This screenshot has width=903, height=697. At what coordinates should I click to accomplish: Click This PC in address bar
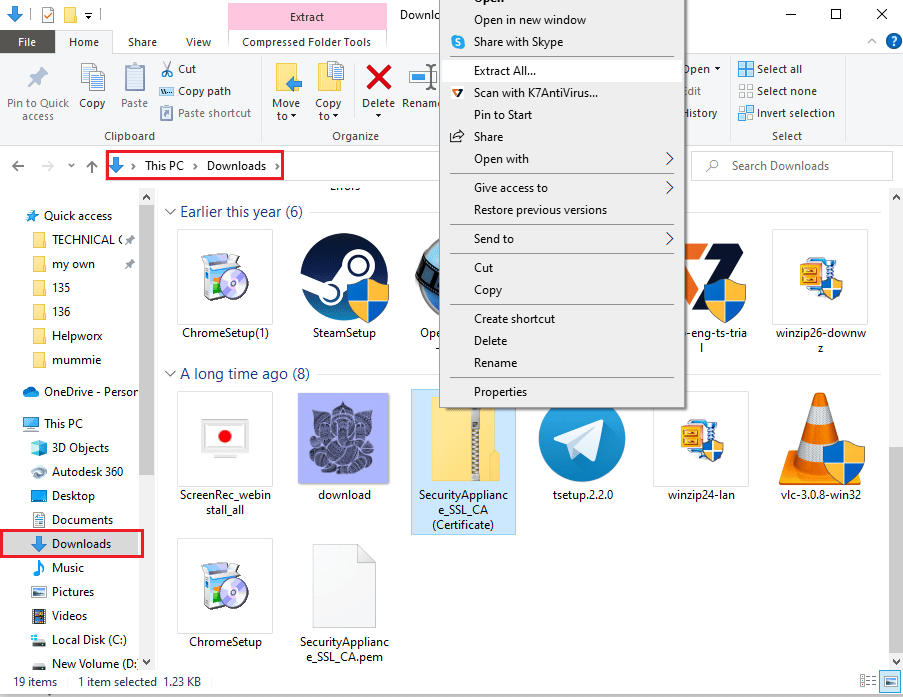pyautogui.click(x=164, y=166)
